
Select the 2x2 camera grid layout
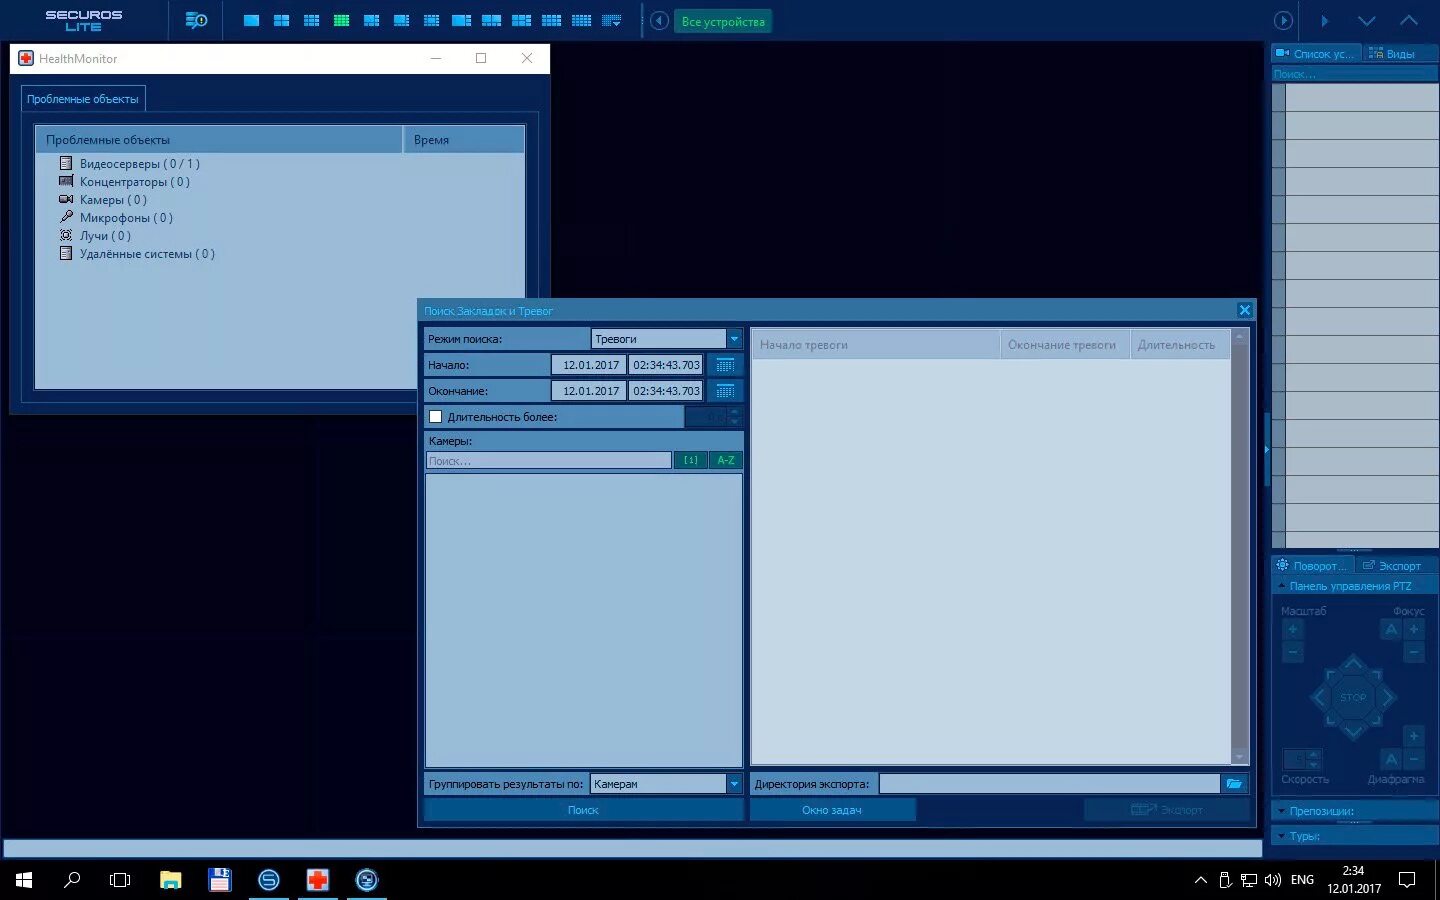coord(281,21)
